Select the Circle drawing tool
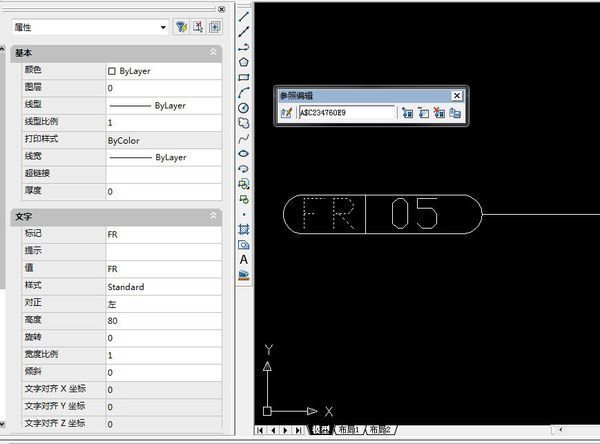The height and width of the screenshot is (444, 600). tap(244, 107)
